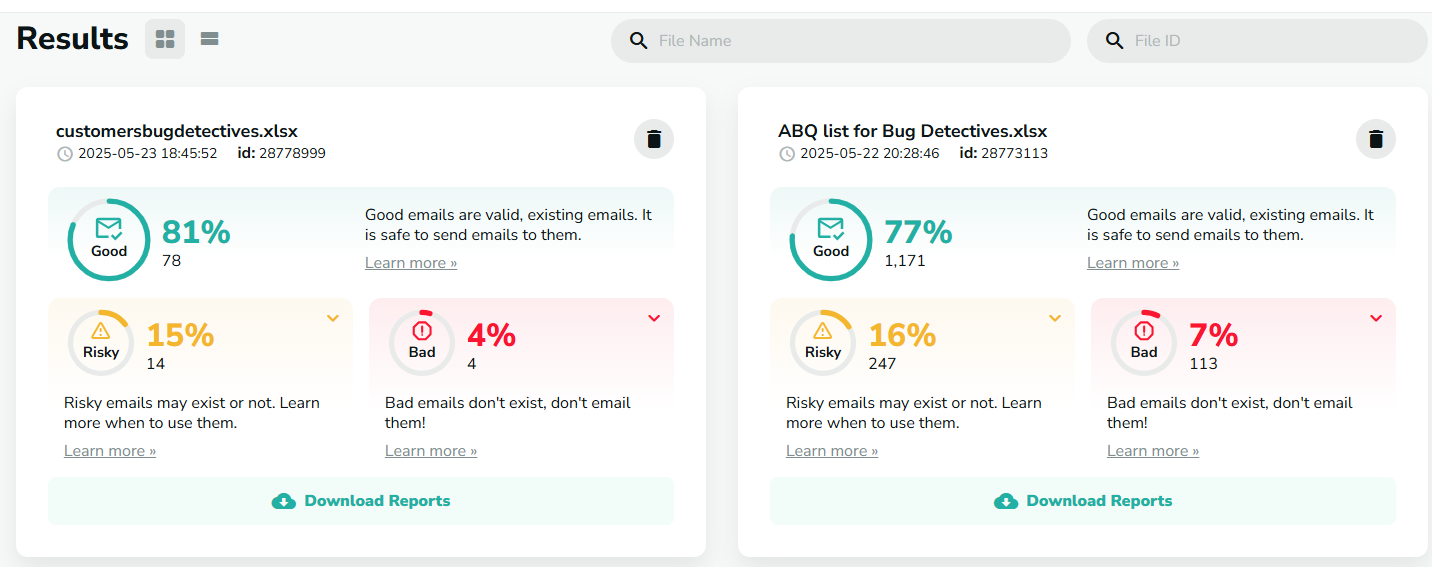Focus the File ID search field
Screen dimensions: 1432x567
pos(1257,41)
